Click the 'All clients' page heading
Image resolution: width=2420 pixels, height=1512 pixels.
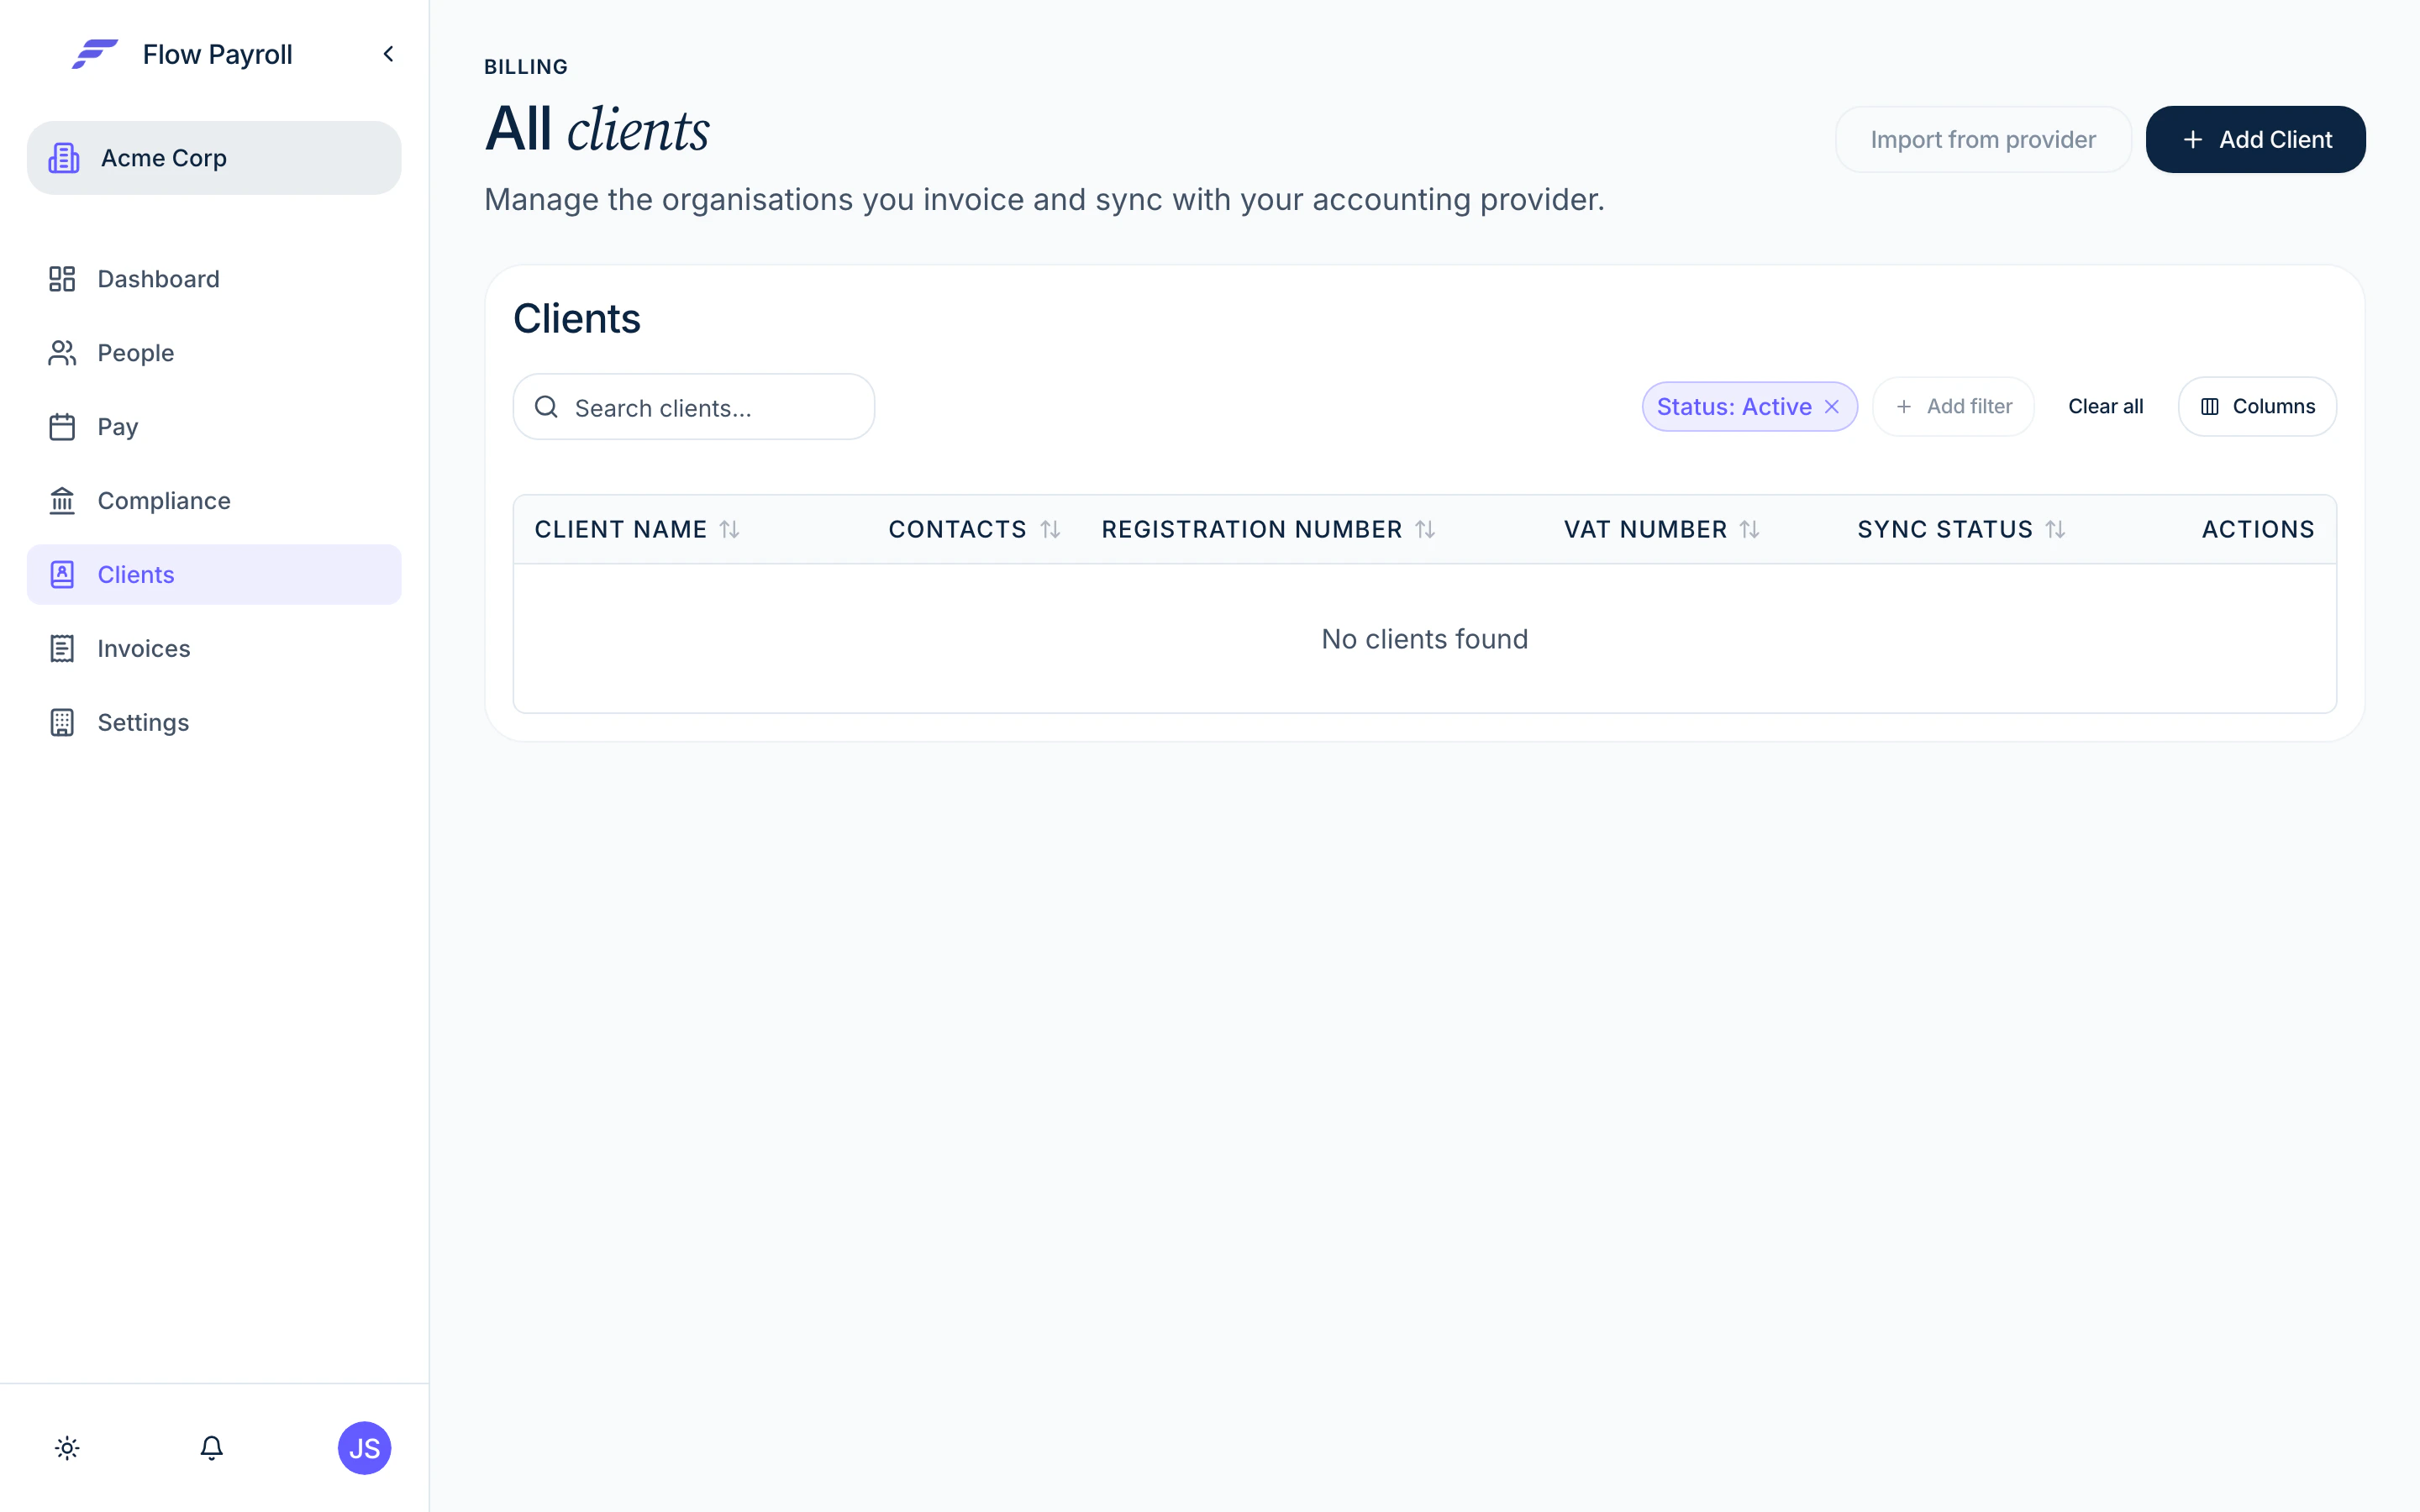pos(597,130)
